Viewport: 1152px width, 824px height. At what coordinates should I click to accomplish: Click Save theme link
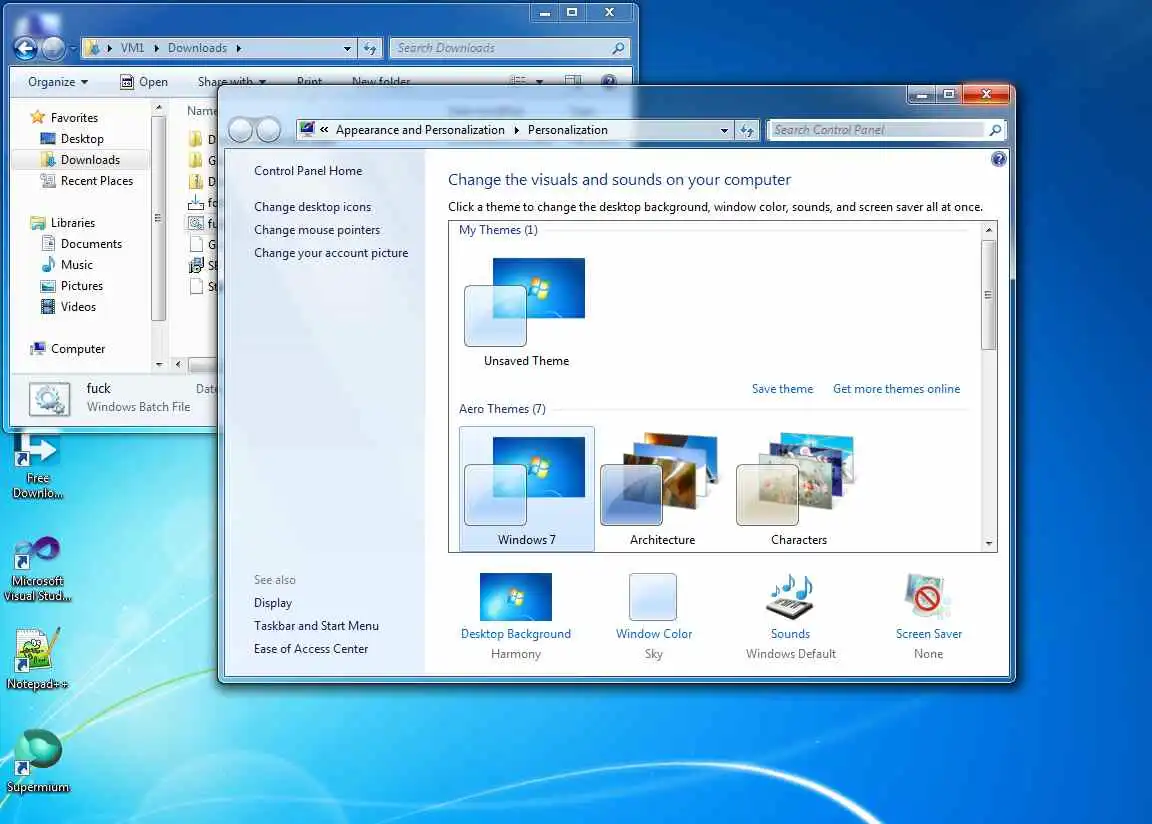pos(782,389)
